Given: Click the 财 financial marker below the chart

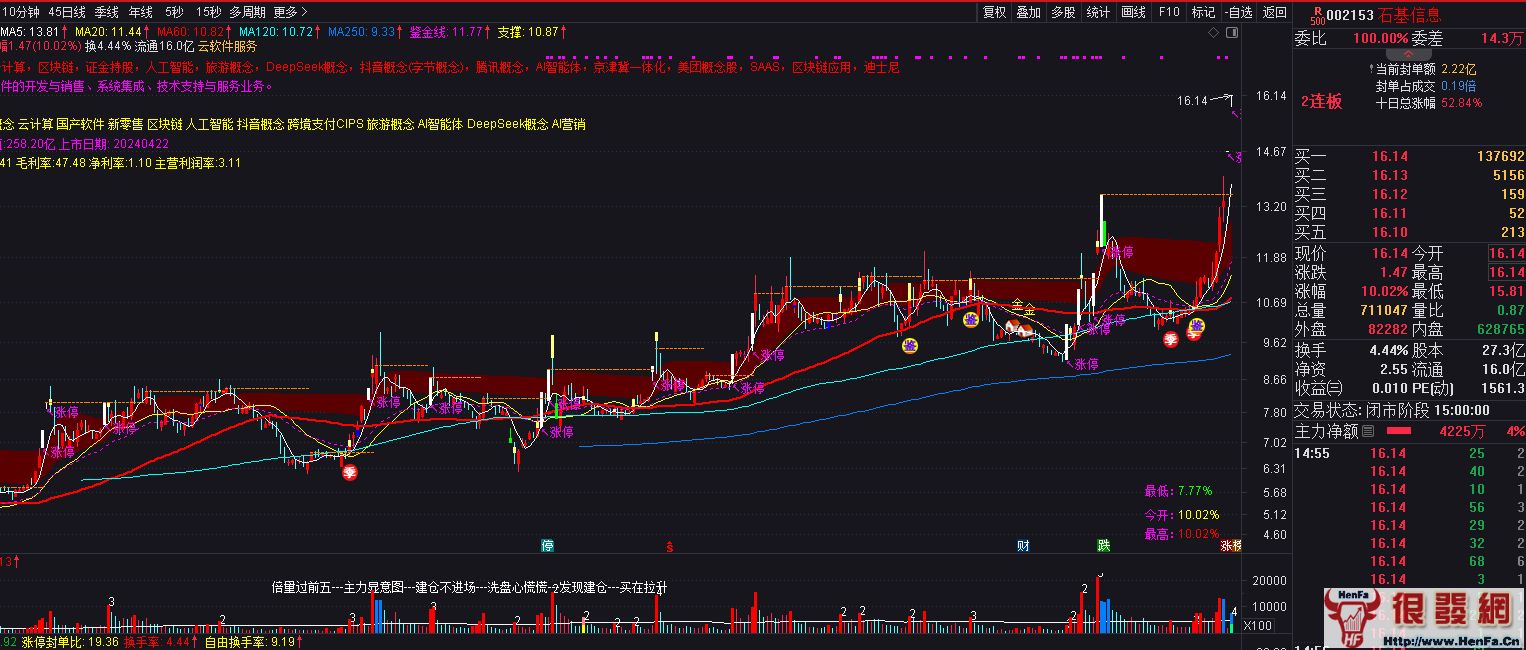Looking at the screenshot, I should pos(1023,545).
